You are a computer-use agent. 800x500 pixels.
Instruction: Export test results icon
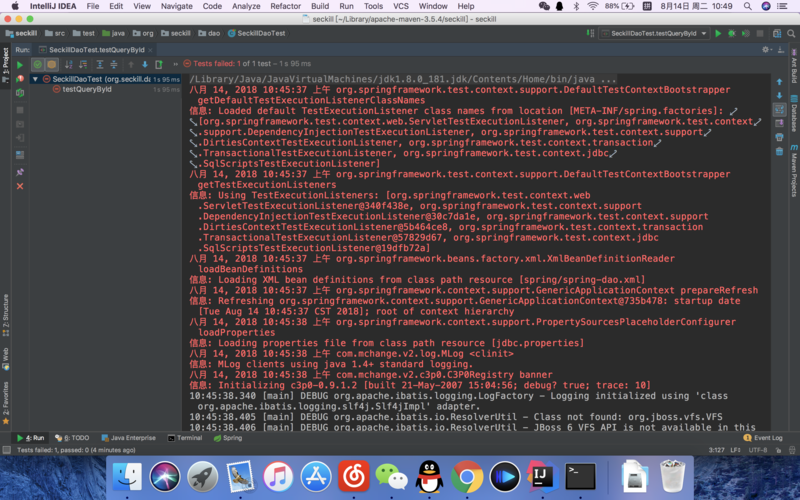(x=159, y=64)
